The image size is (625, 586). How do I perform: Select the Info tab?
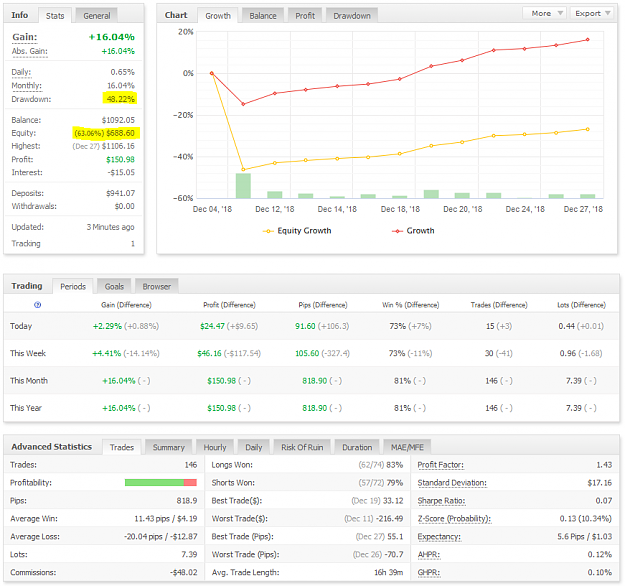pos(20,15)
